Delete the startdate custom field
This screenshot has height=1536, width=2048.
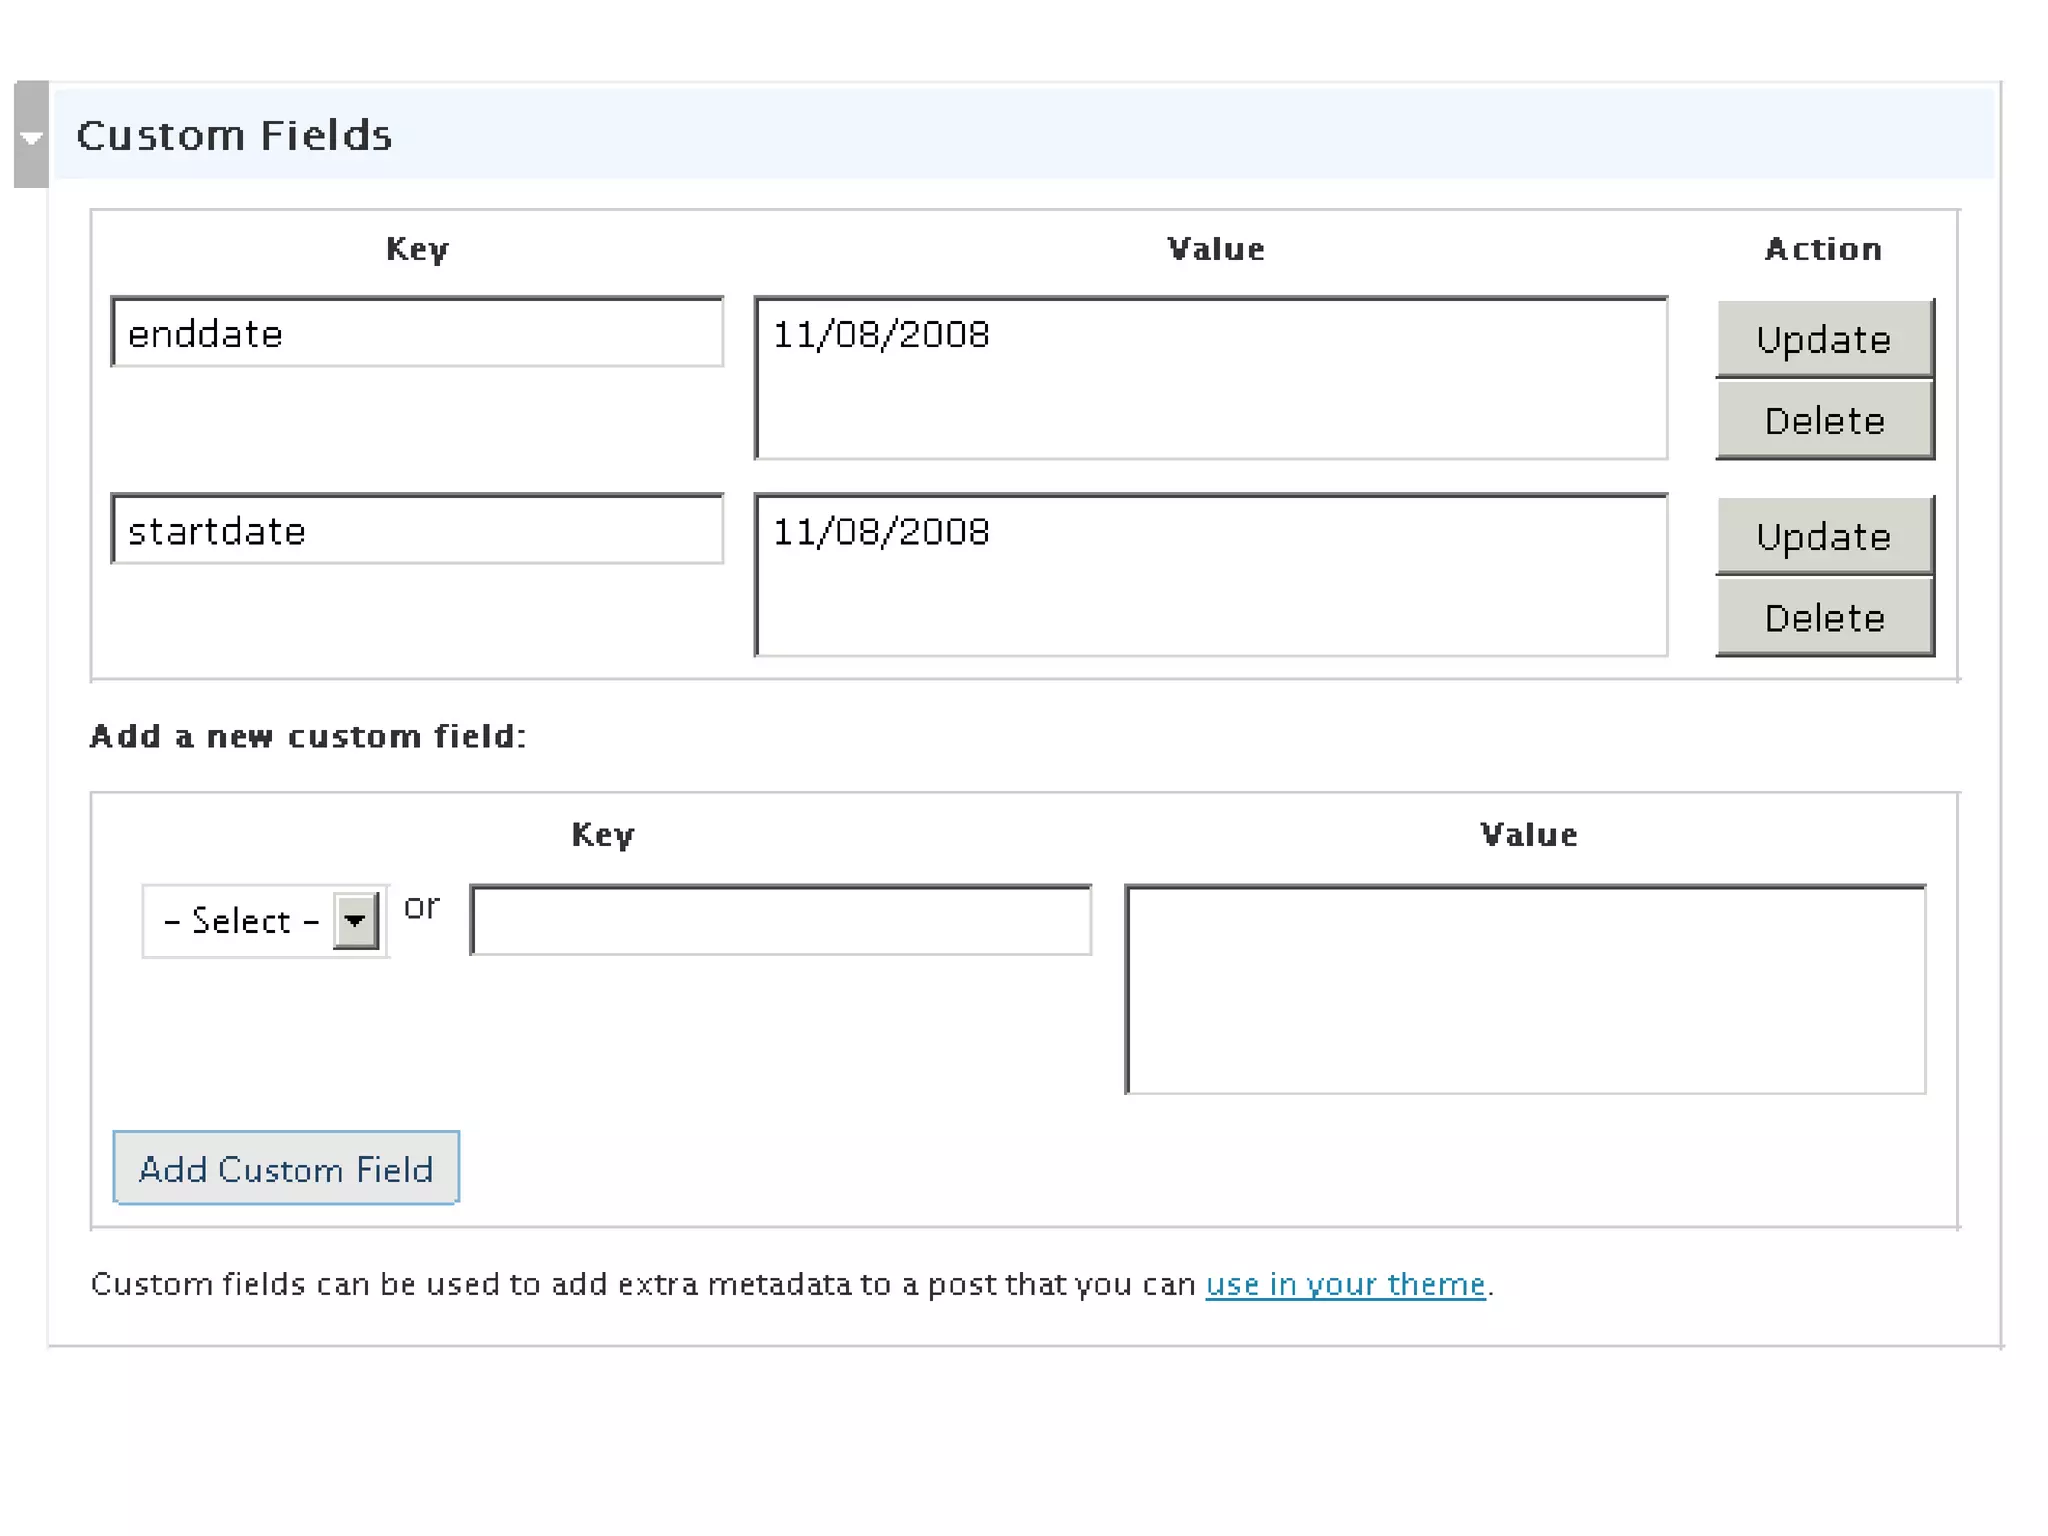tap(1825, 618)
